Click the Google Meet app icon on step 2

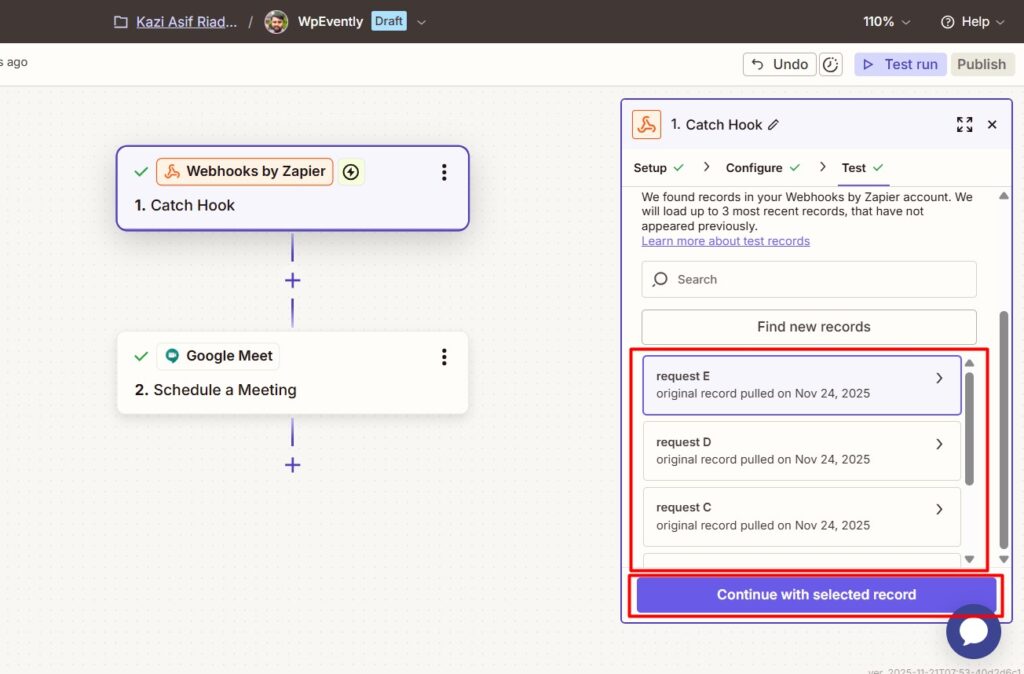click(172, 355)
